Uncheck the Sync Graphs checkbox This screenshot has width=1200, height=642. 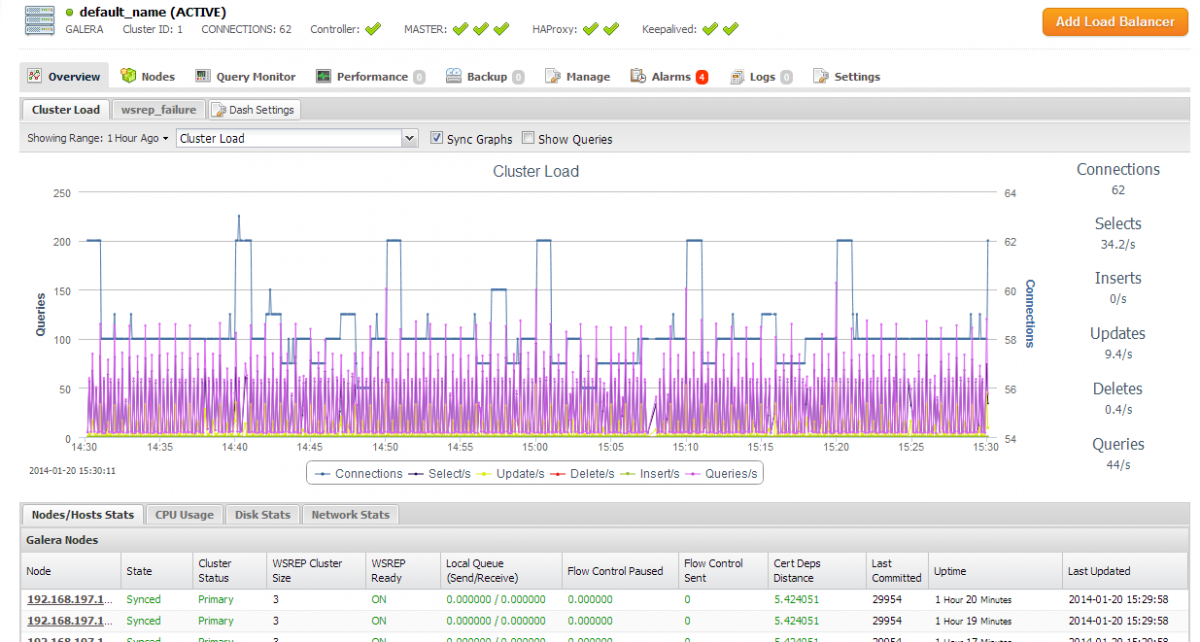436,139
